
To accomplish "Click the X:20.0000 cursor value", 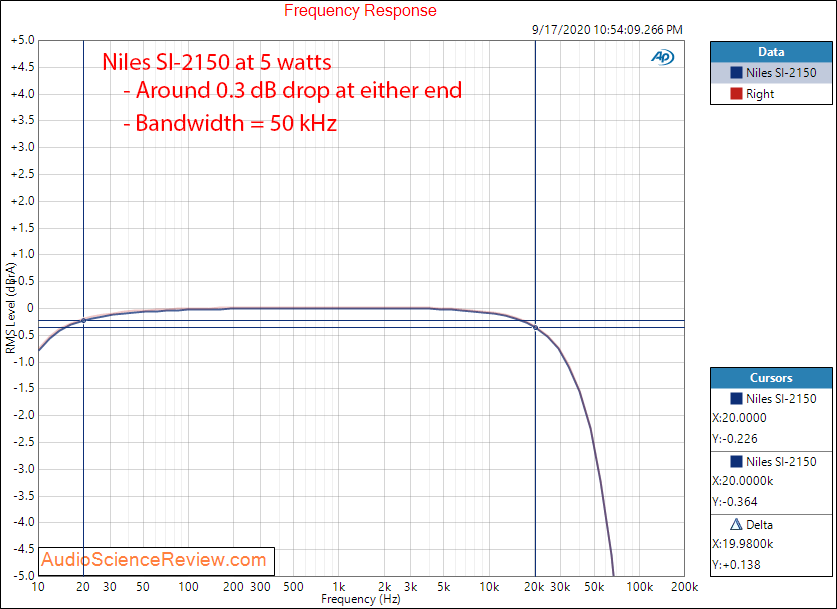I will coord(739,418).
